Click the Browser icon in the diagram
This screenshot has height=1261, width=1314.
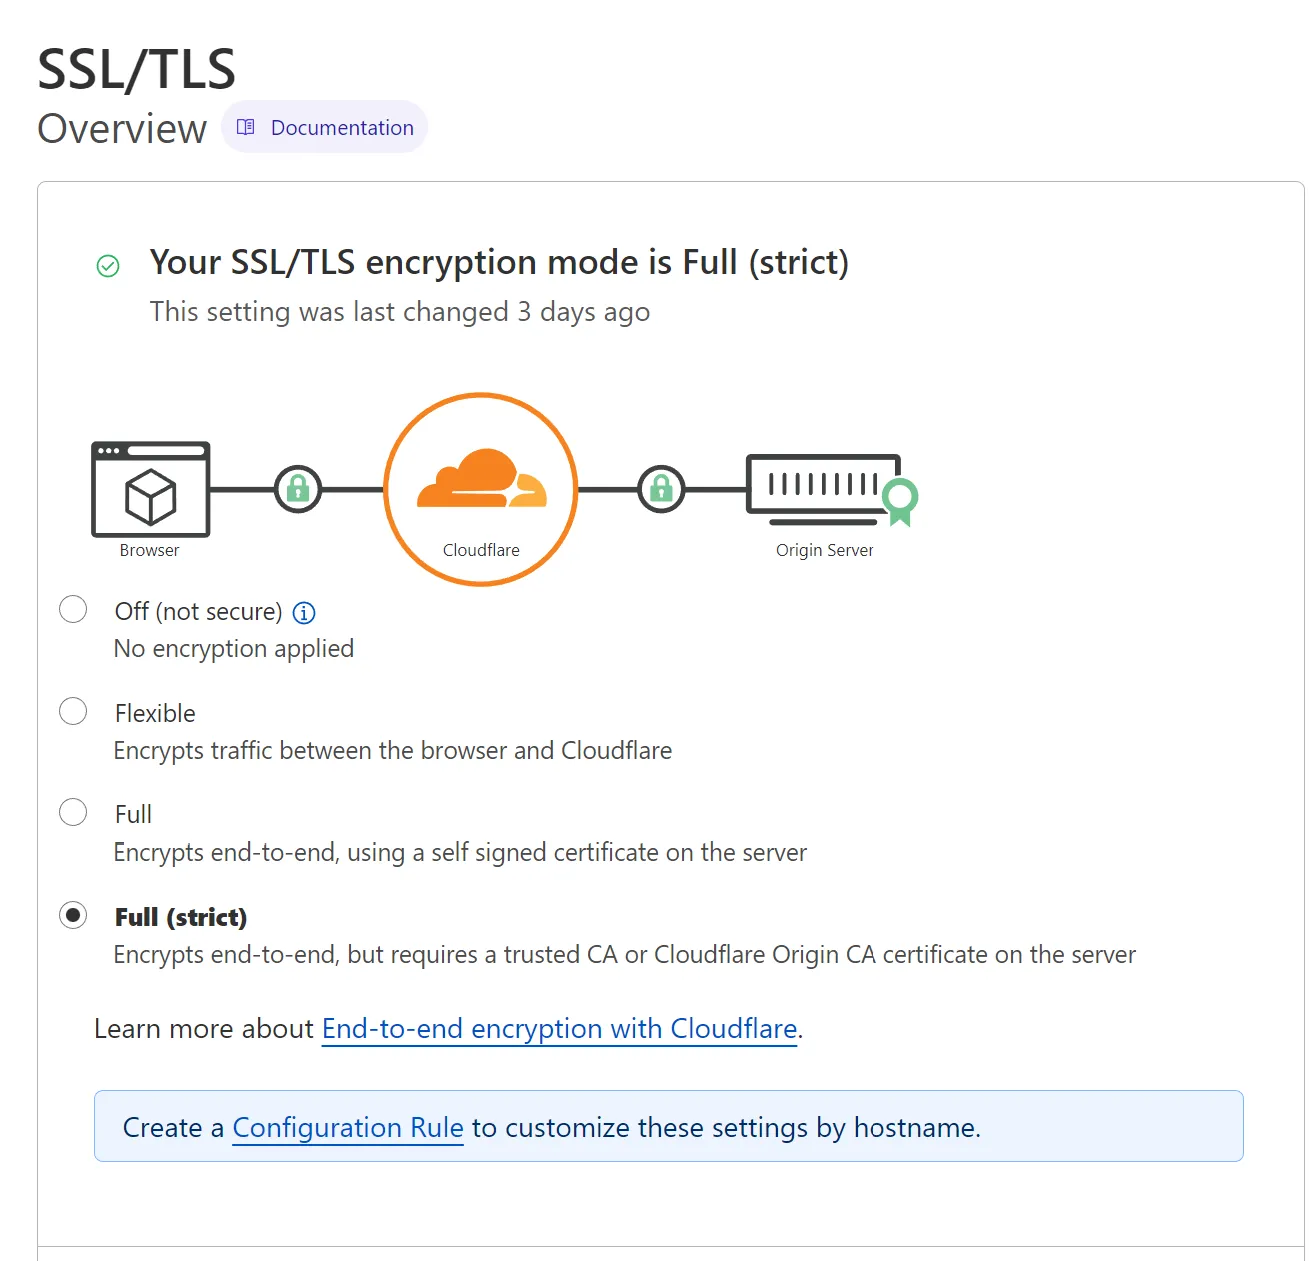[x=150, y=490]
